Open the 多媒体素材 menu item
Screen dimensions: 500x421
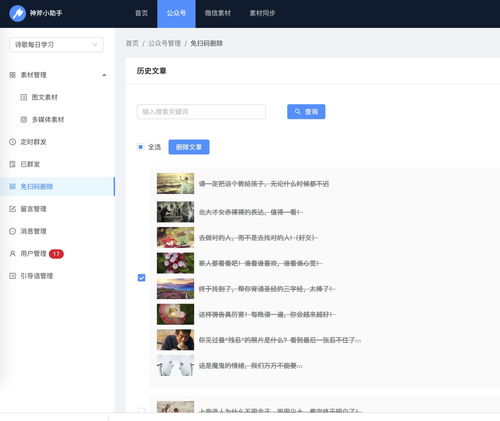[48, 119]
